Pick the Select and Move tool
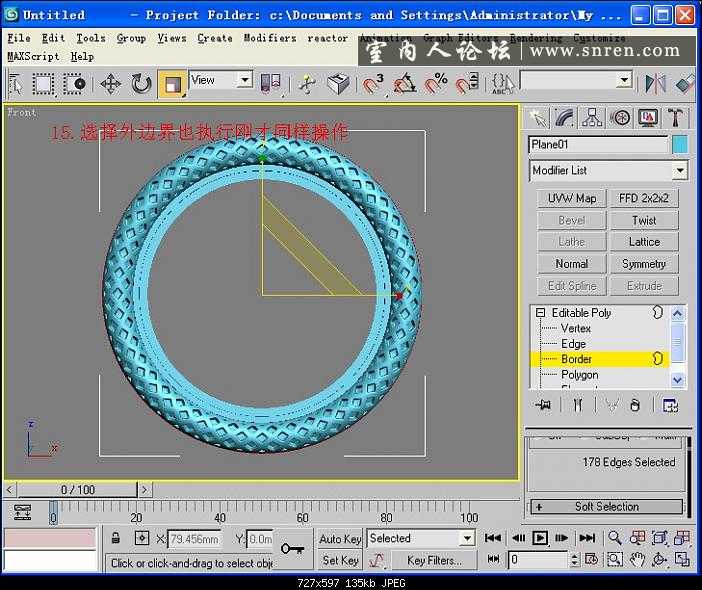Viewport: 702px width, 590px height. [111, 84]
